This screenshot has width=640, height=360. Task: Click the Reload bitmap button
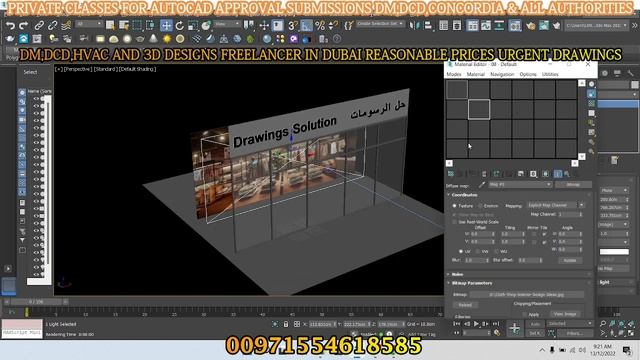(465, 305)
